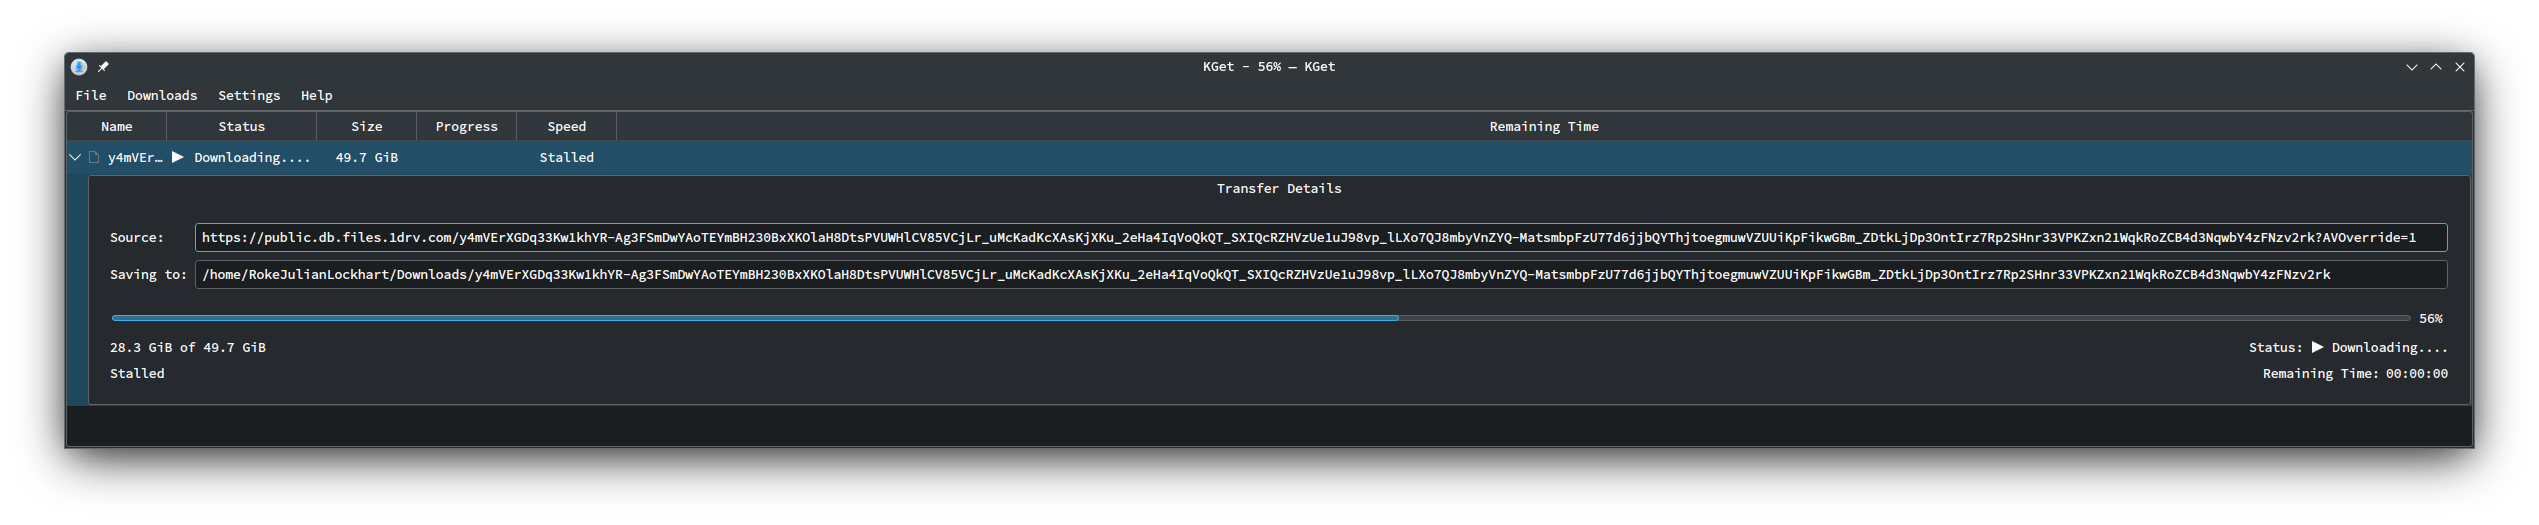
Task: Click the Stalled text in transfer details
Action: (137, 374)
